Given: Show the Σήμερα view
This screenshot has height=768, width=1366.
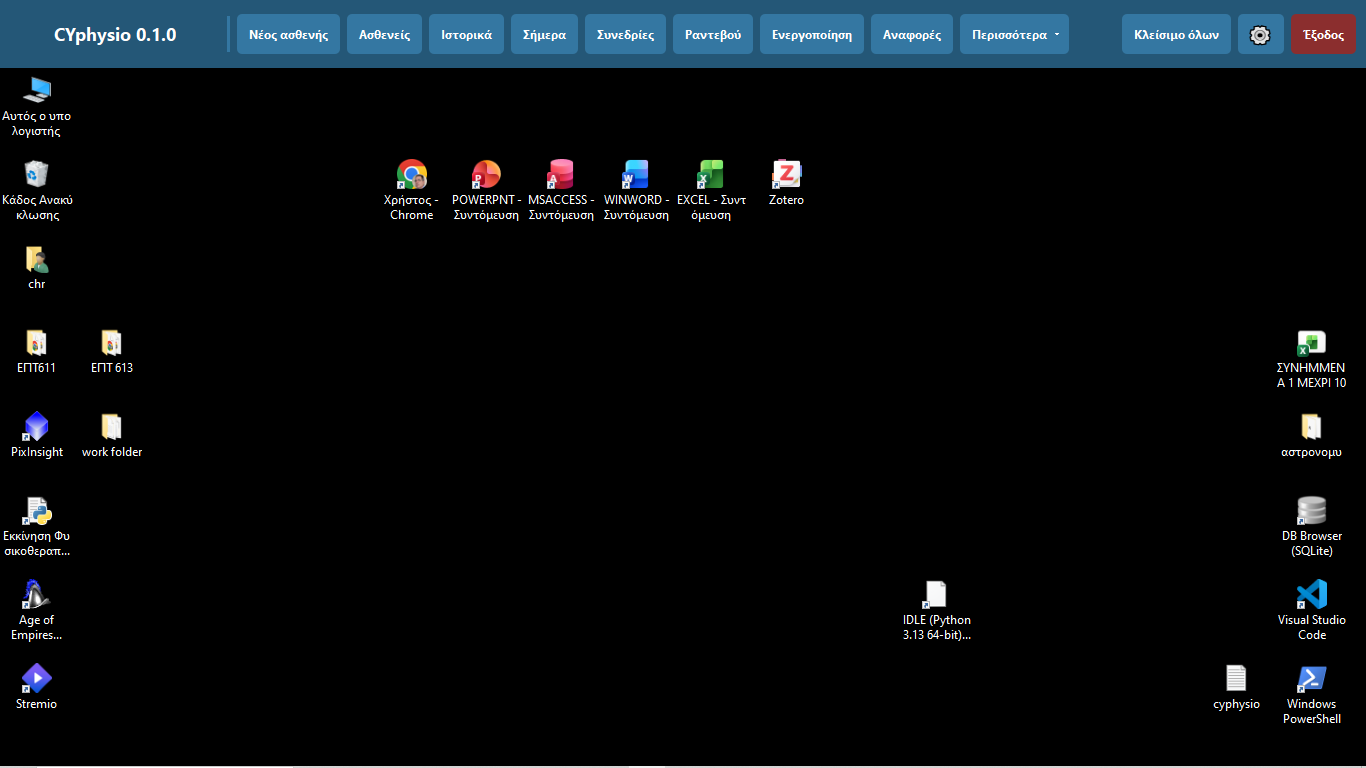Looking at the screenshot, I should [544, 34].
